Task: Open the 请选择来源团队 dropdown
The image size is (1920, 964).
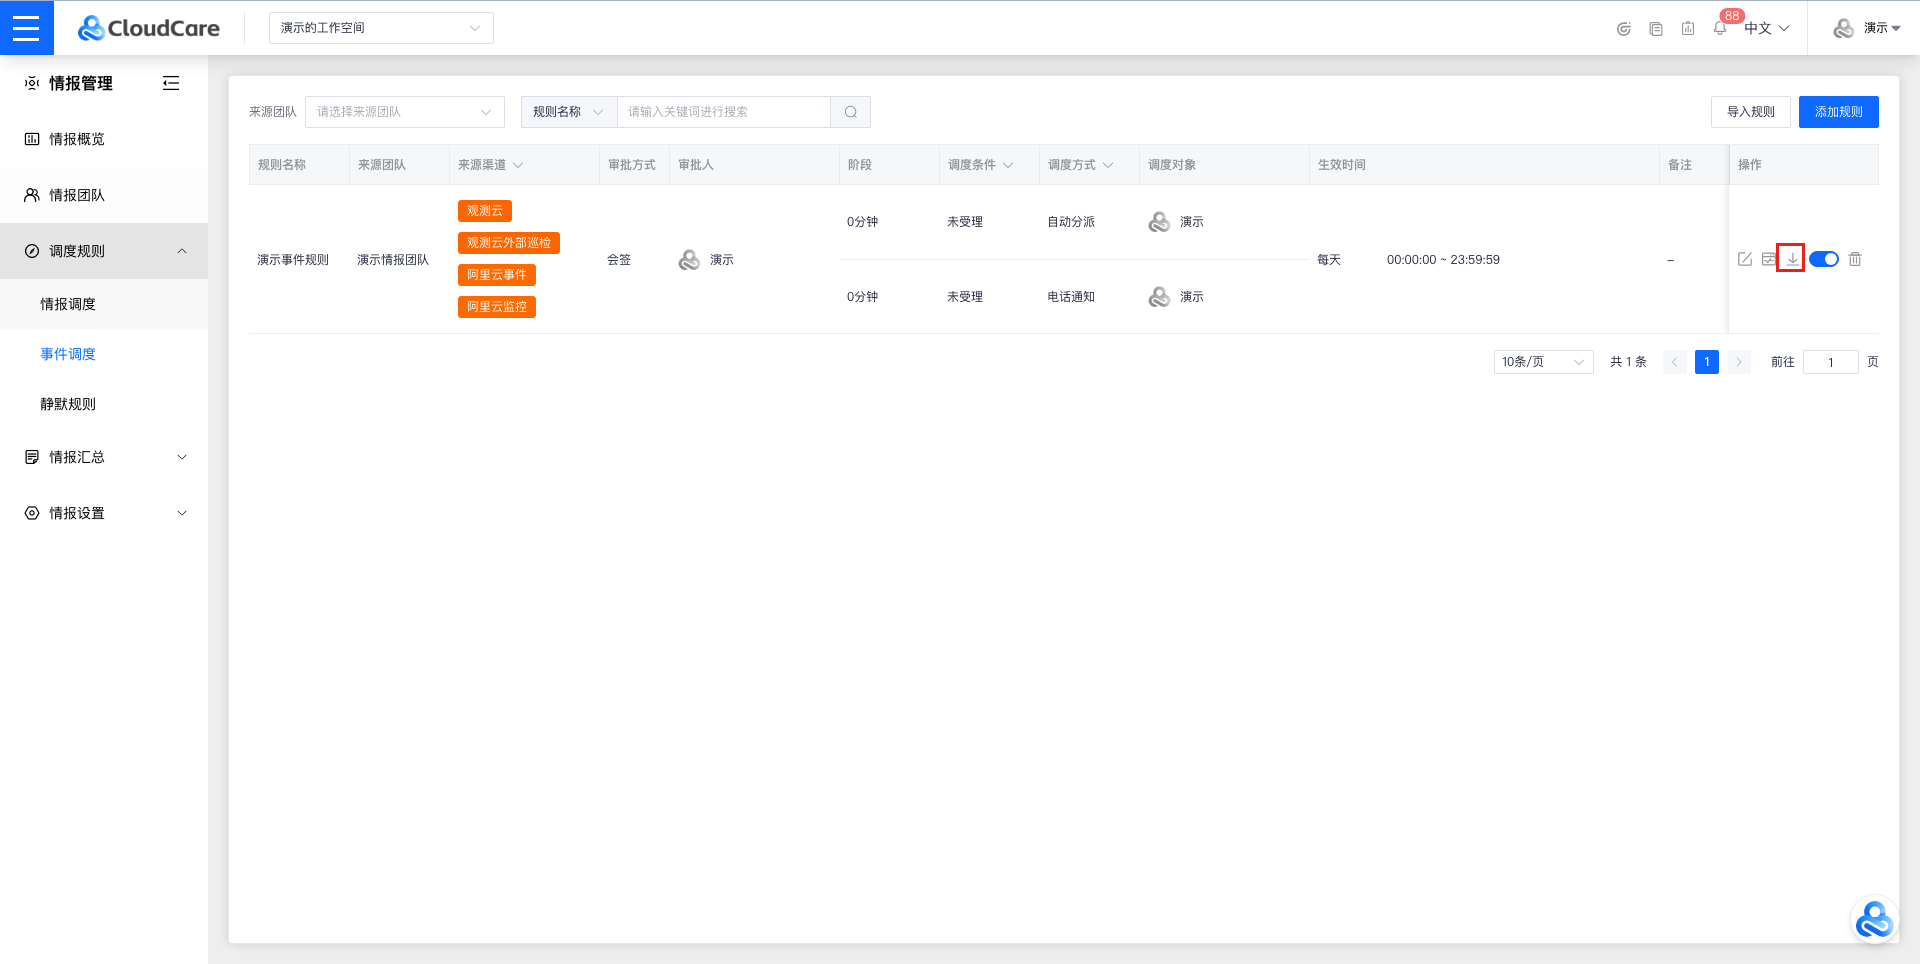Action: click(404, 112)
